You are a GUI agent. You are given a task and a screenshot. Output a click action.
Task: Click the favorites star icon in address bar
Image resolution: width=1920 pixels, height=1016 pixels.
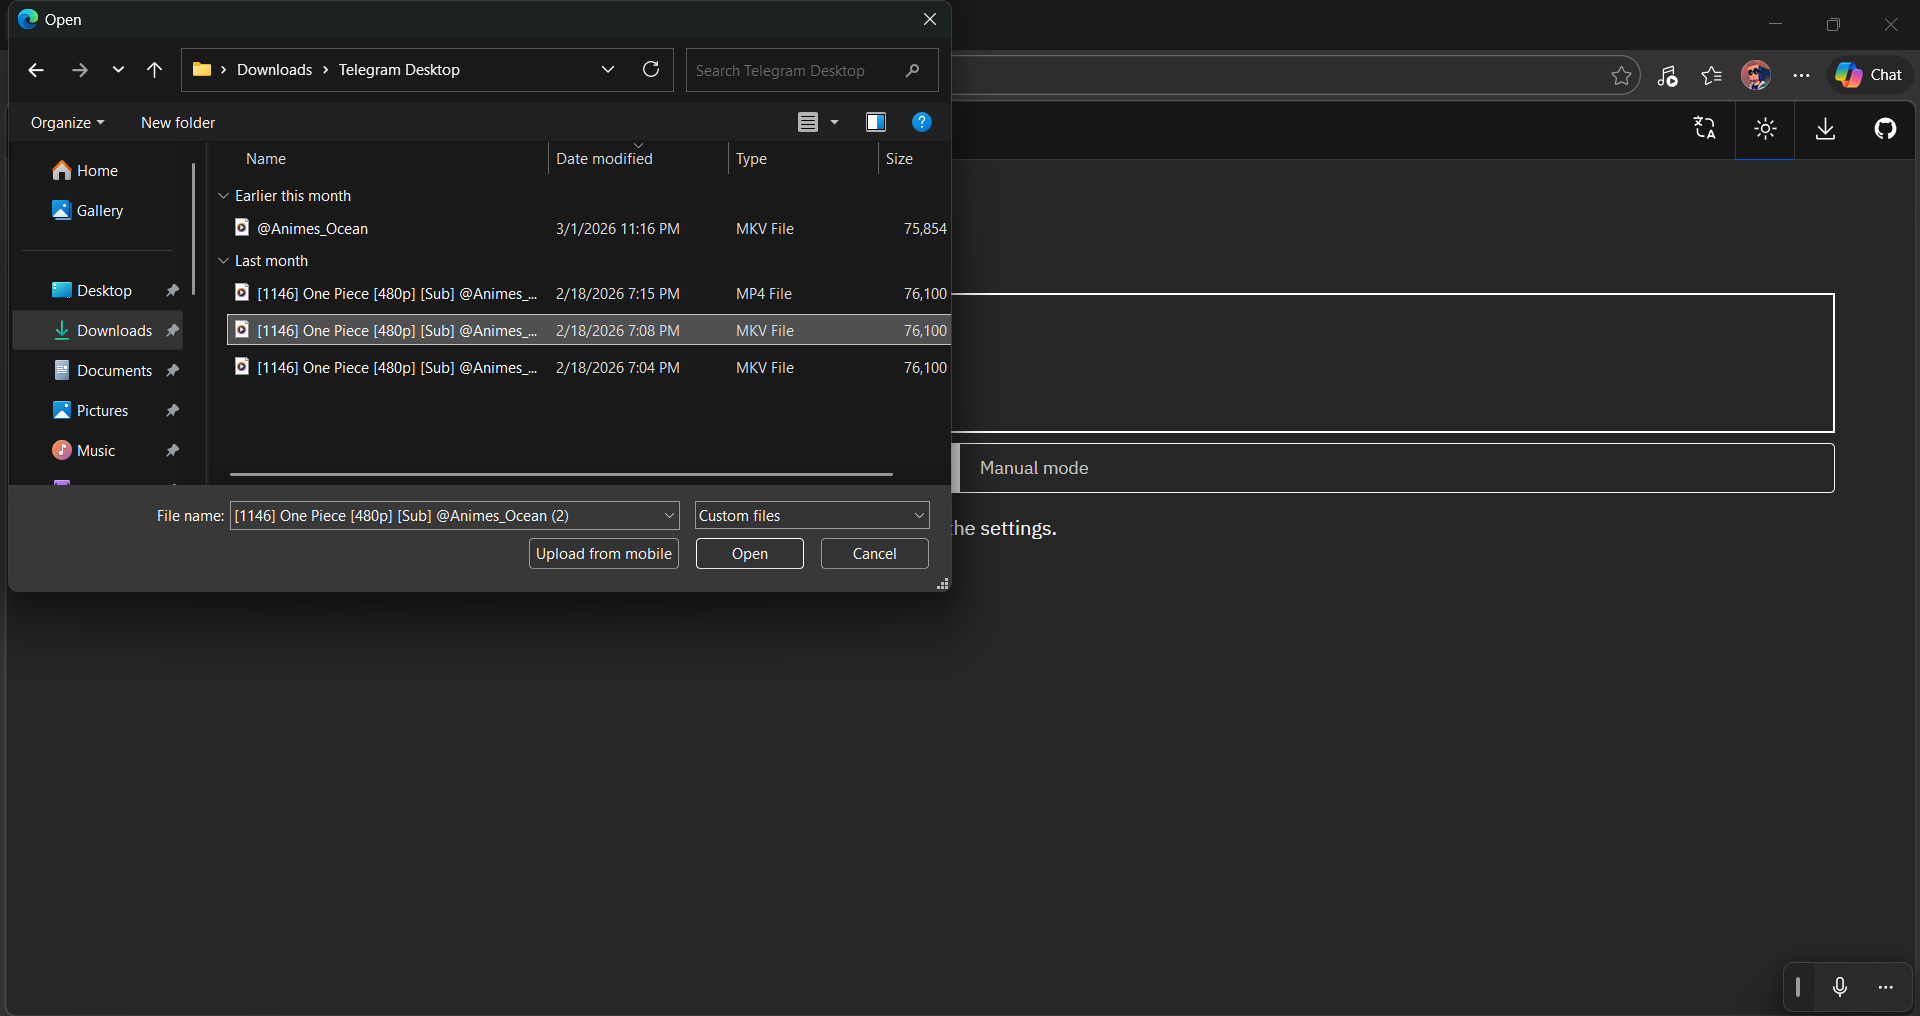pos(1621,75)
